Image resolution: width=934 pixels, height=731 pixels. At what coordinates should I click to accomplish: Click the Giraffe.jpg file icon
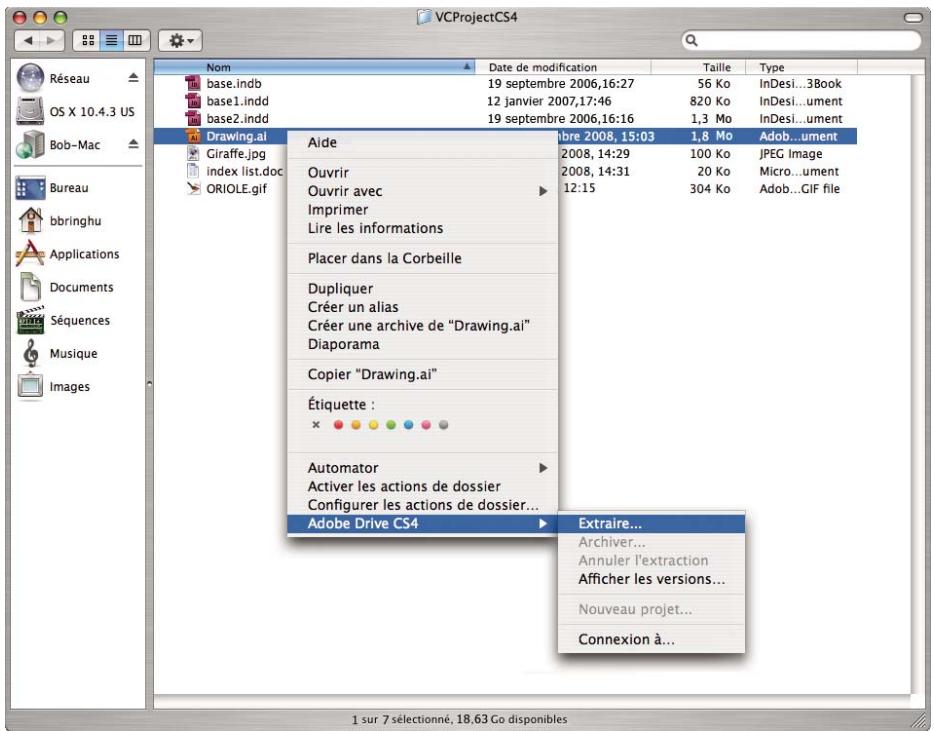(192, 153)
